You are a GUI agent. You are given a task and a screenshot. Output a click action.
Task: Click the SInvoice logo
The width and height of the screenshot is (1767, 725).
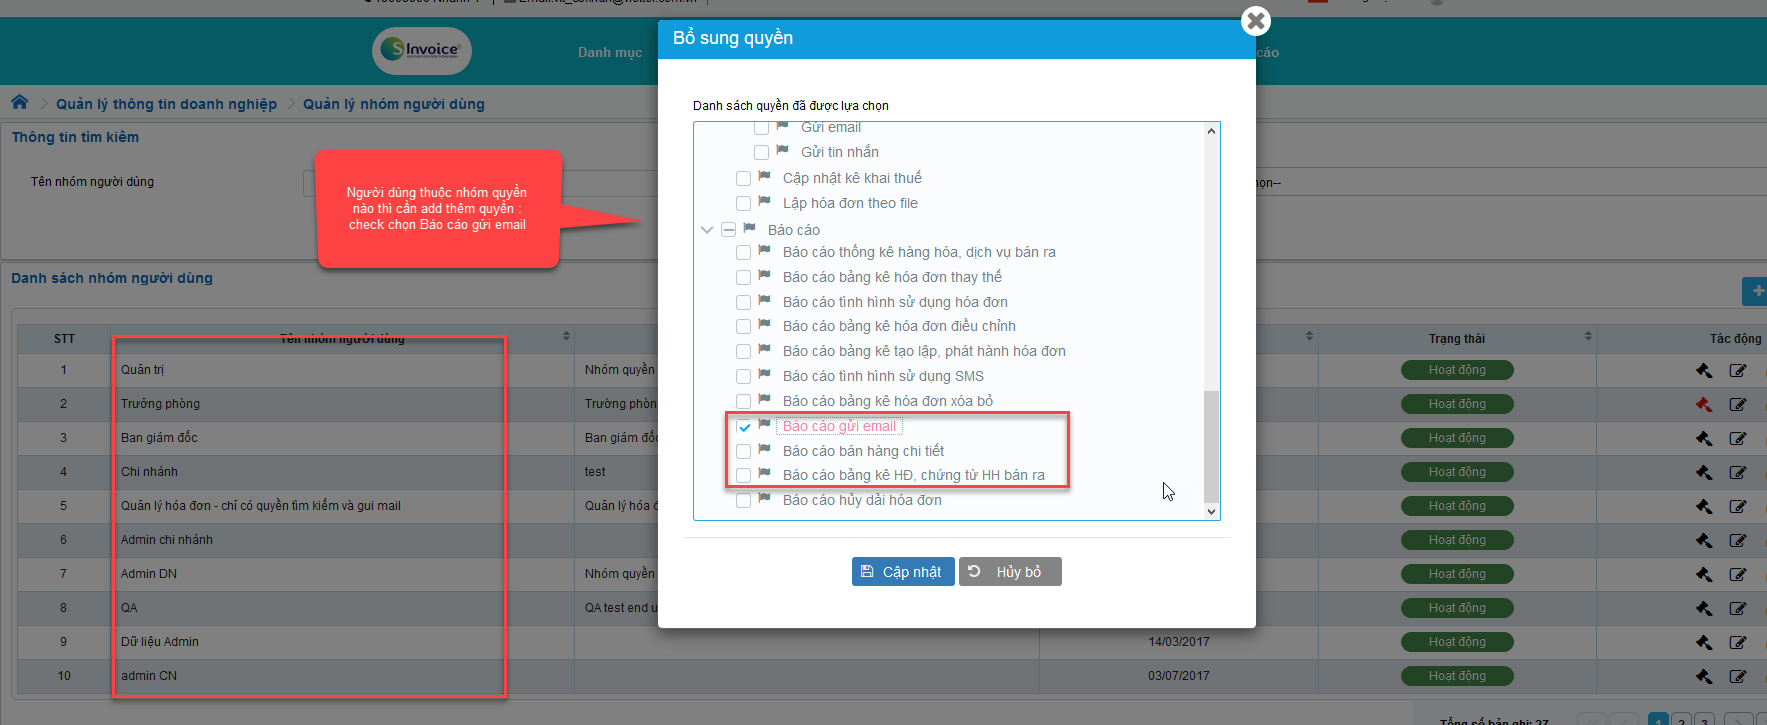click(422, 50)
